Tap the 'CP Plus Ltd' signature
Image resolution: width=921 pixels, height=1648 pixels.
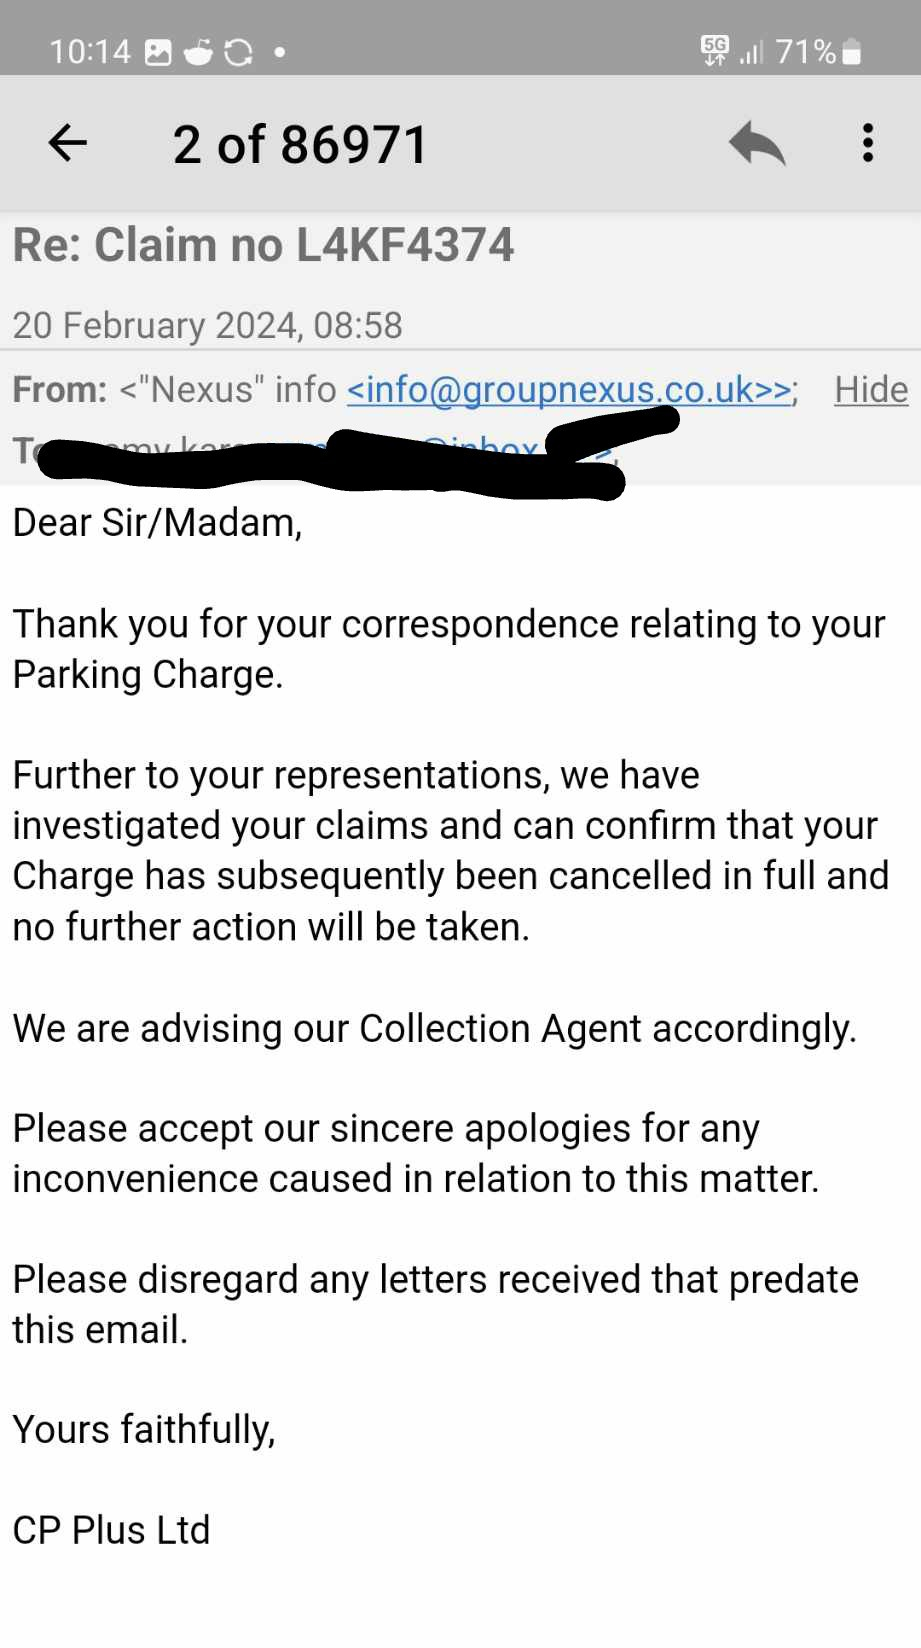(111, 1530)
